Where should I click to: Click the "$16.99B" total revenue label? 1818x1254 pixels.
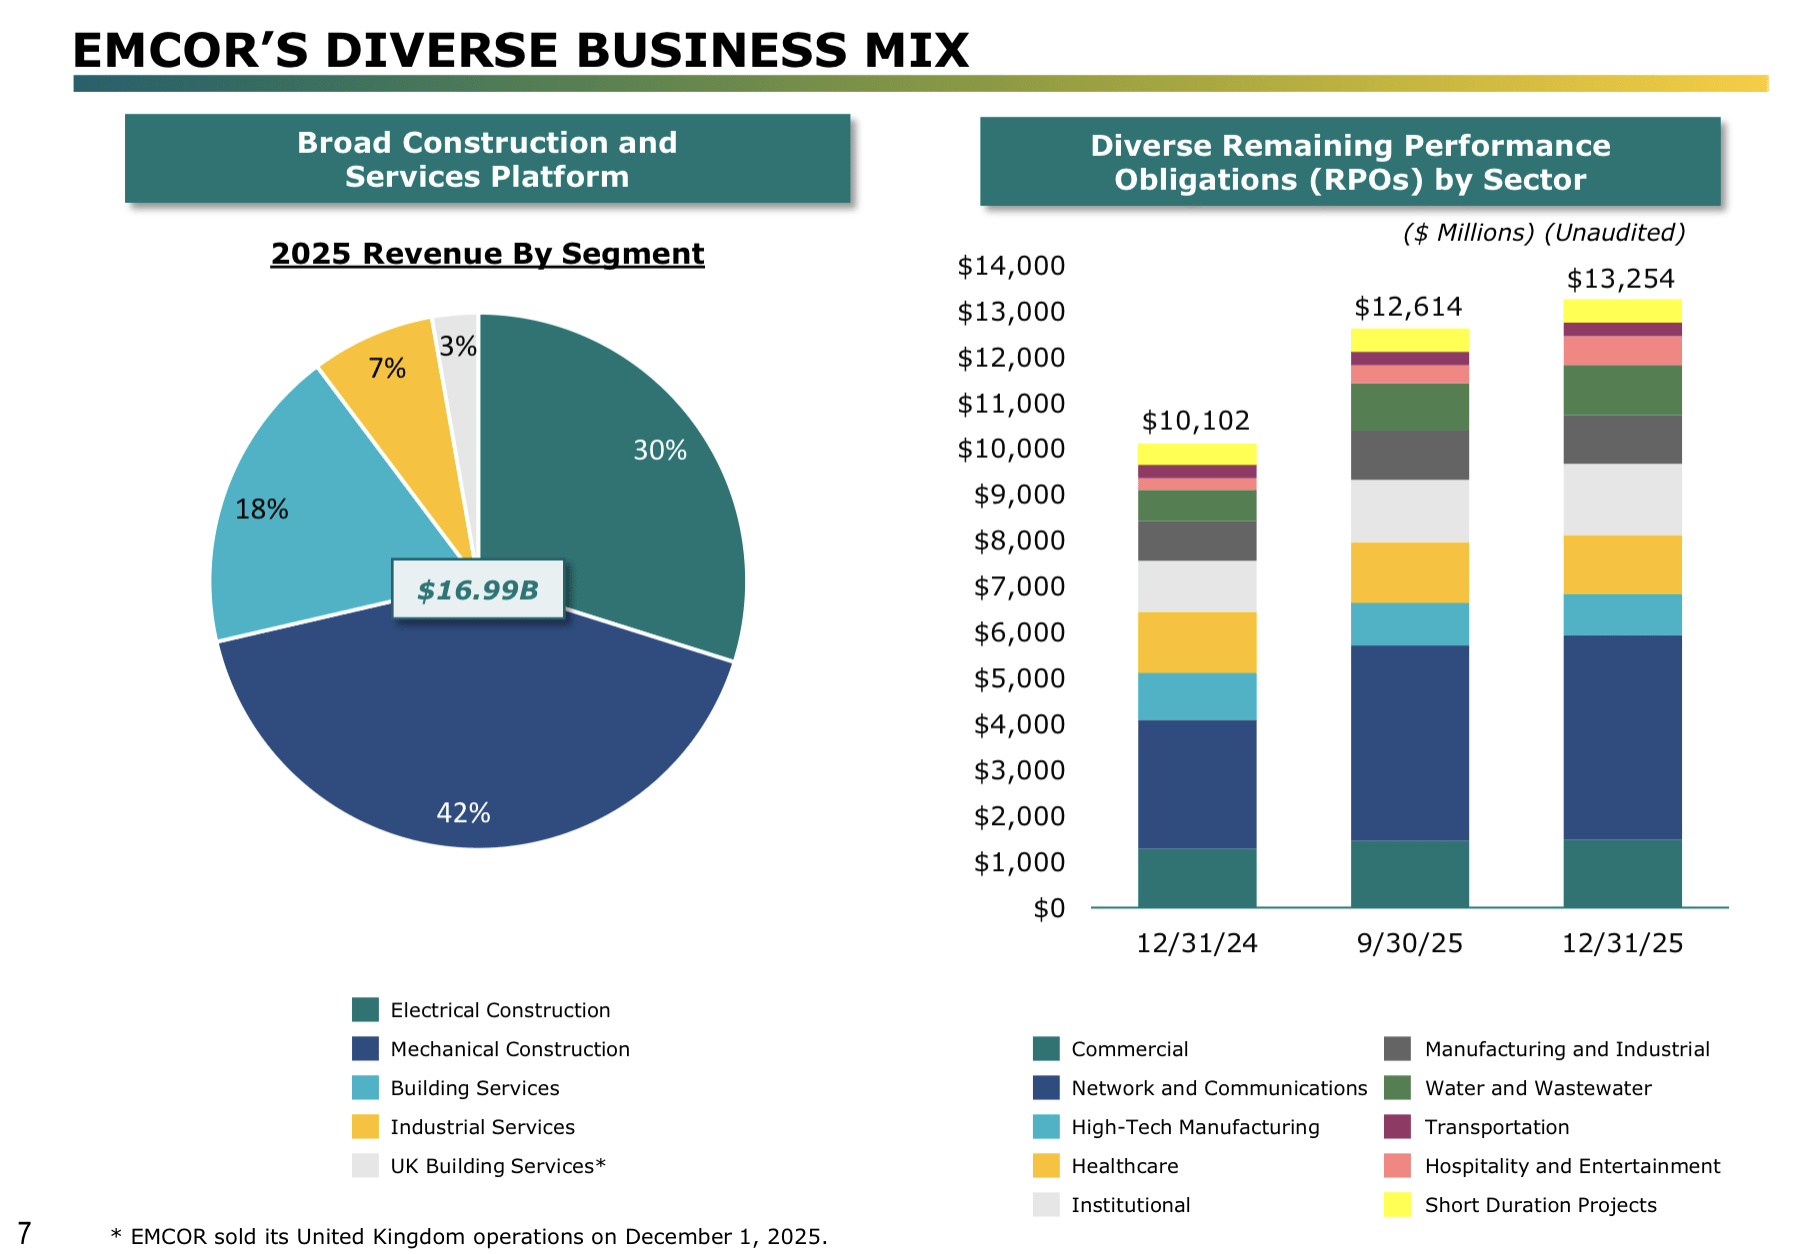[478, 589]
